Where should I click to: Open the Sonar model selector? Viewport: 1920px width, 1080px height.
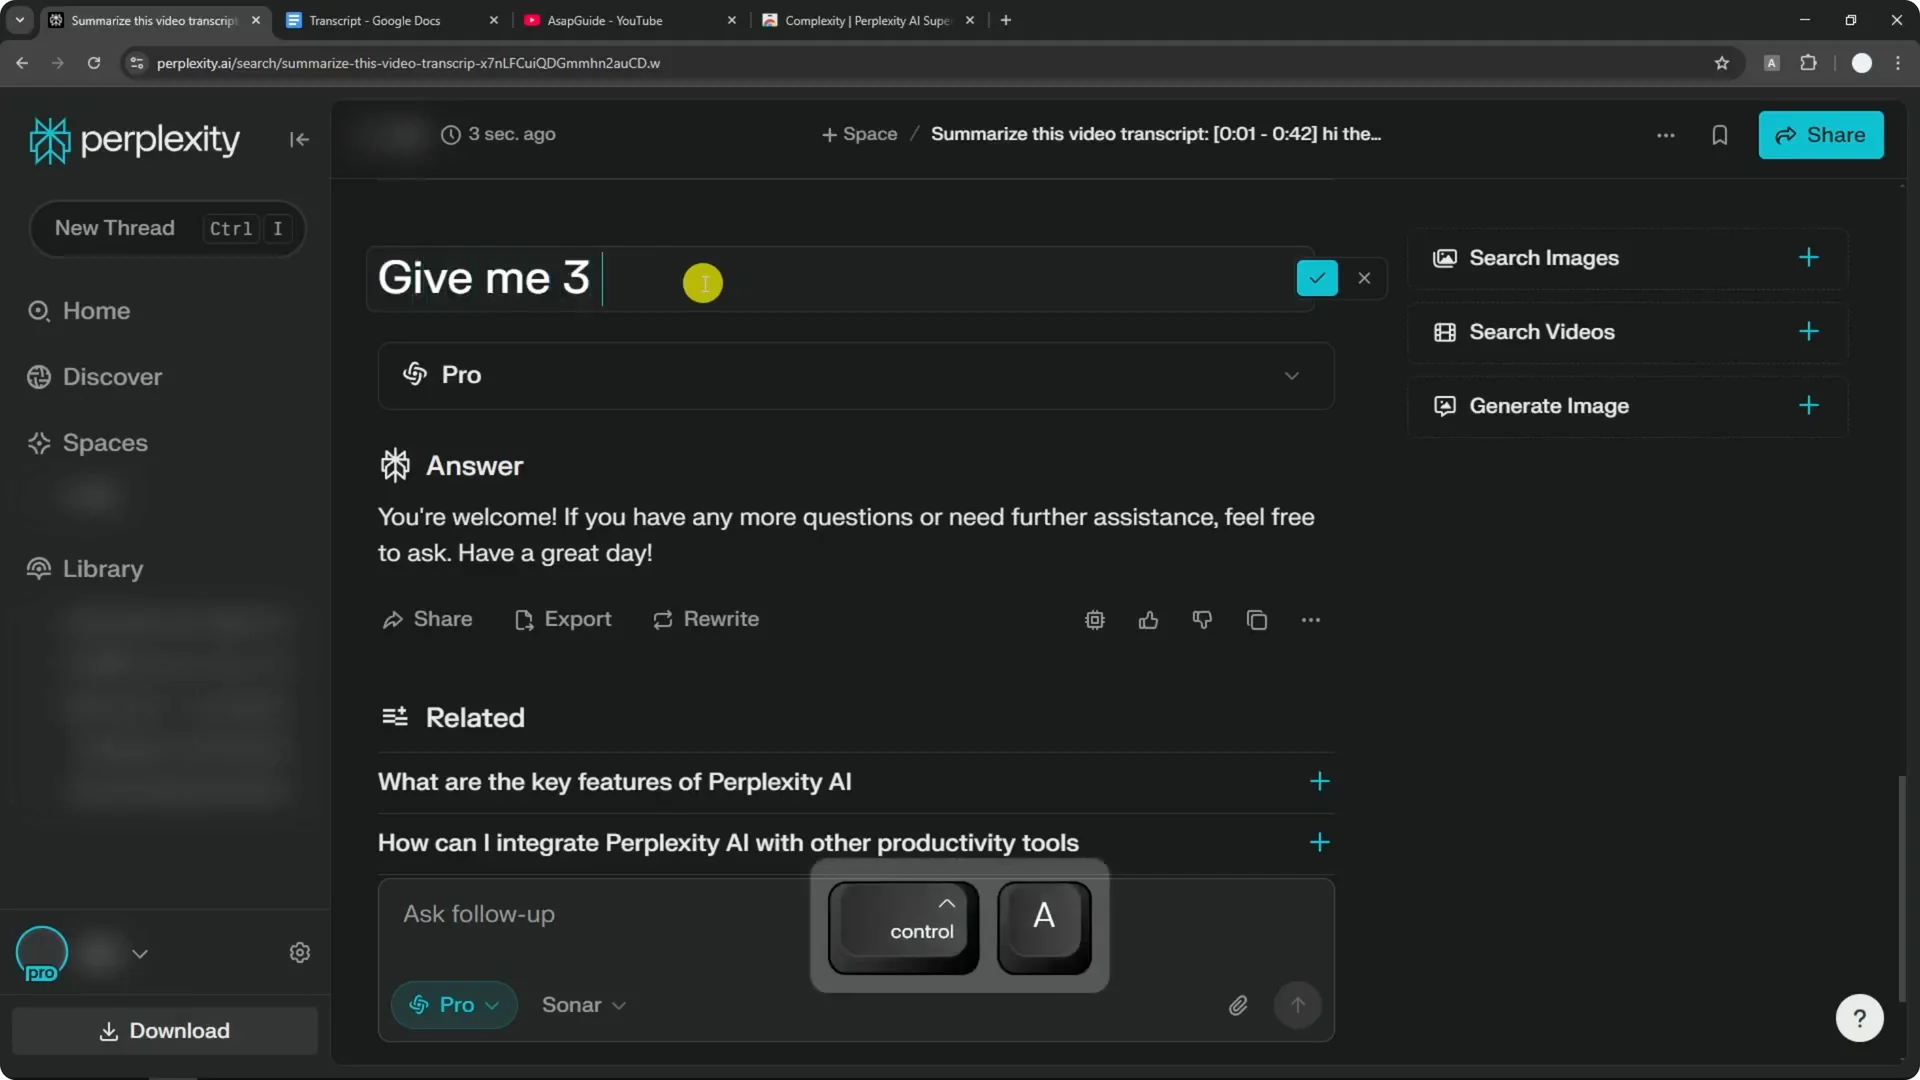[x=583, y=1005]
